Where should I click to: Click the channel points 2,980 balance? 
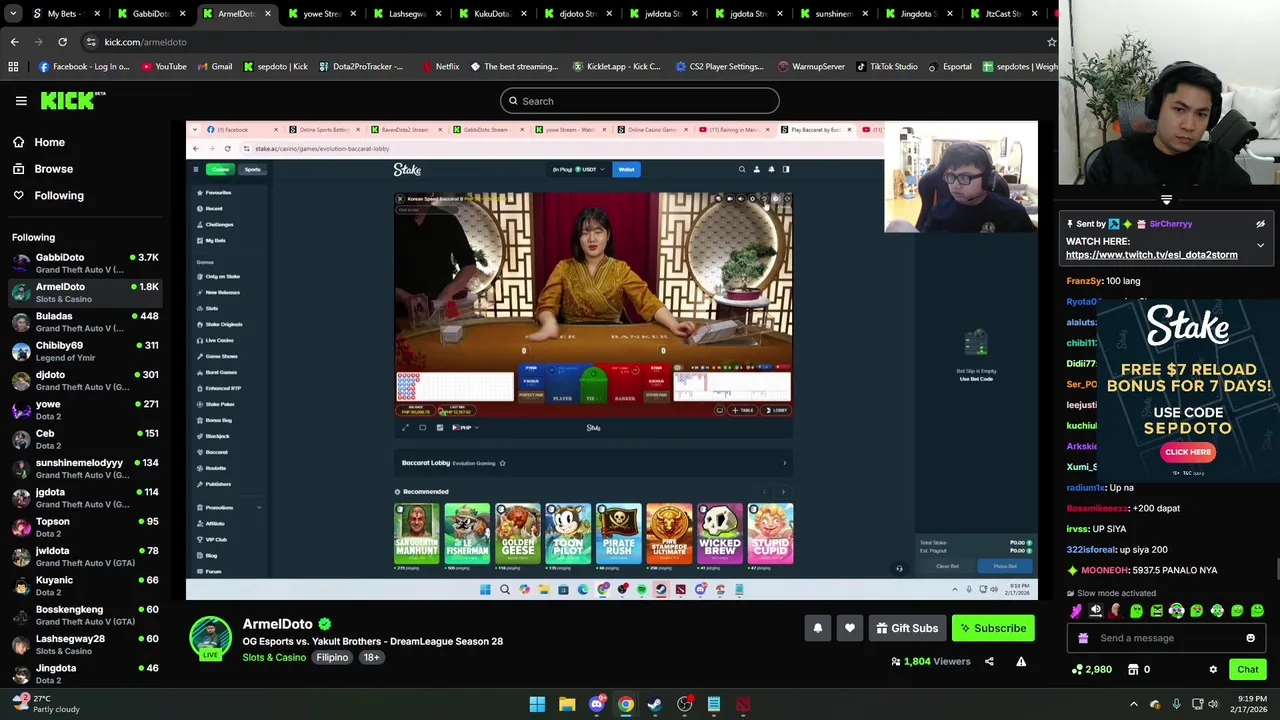click(x=1092, y=669)
